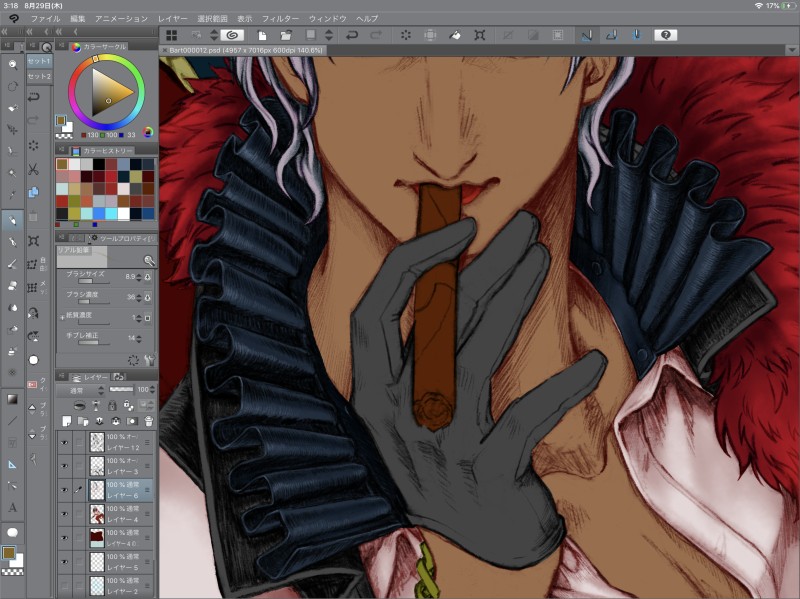Click the tool property magnifier icon

(149, 261)
